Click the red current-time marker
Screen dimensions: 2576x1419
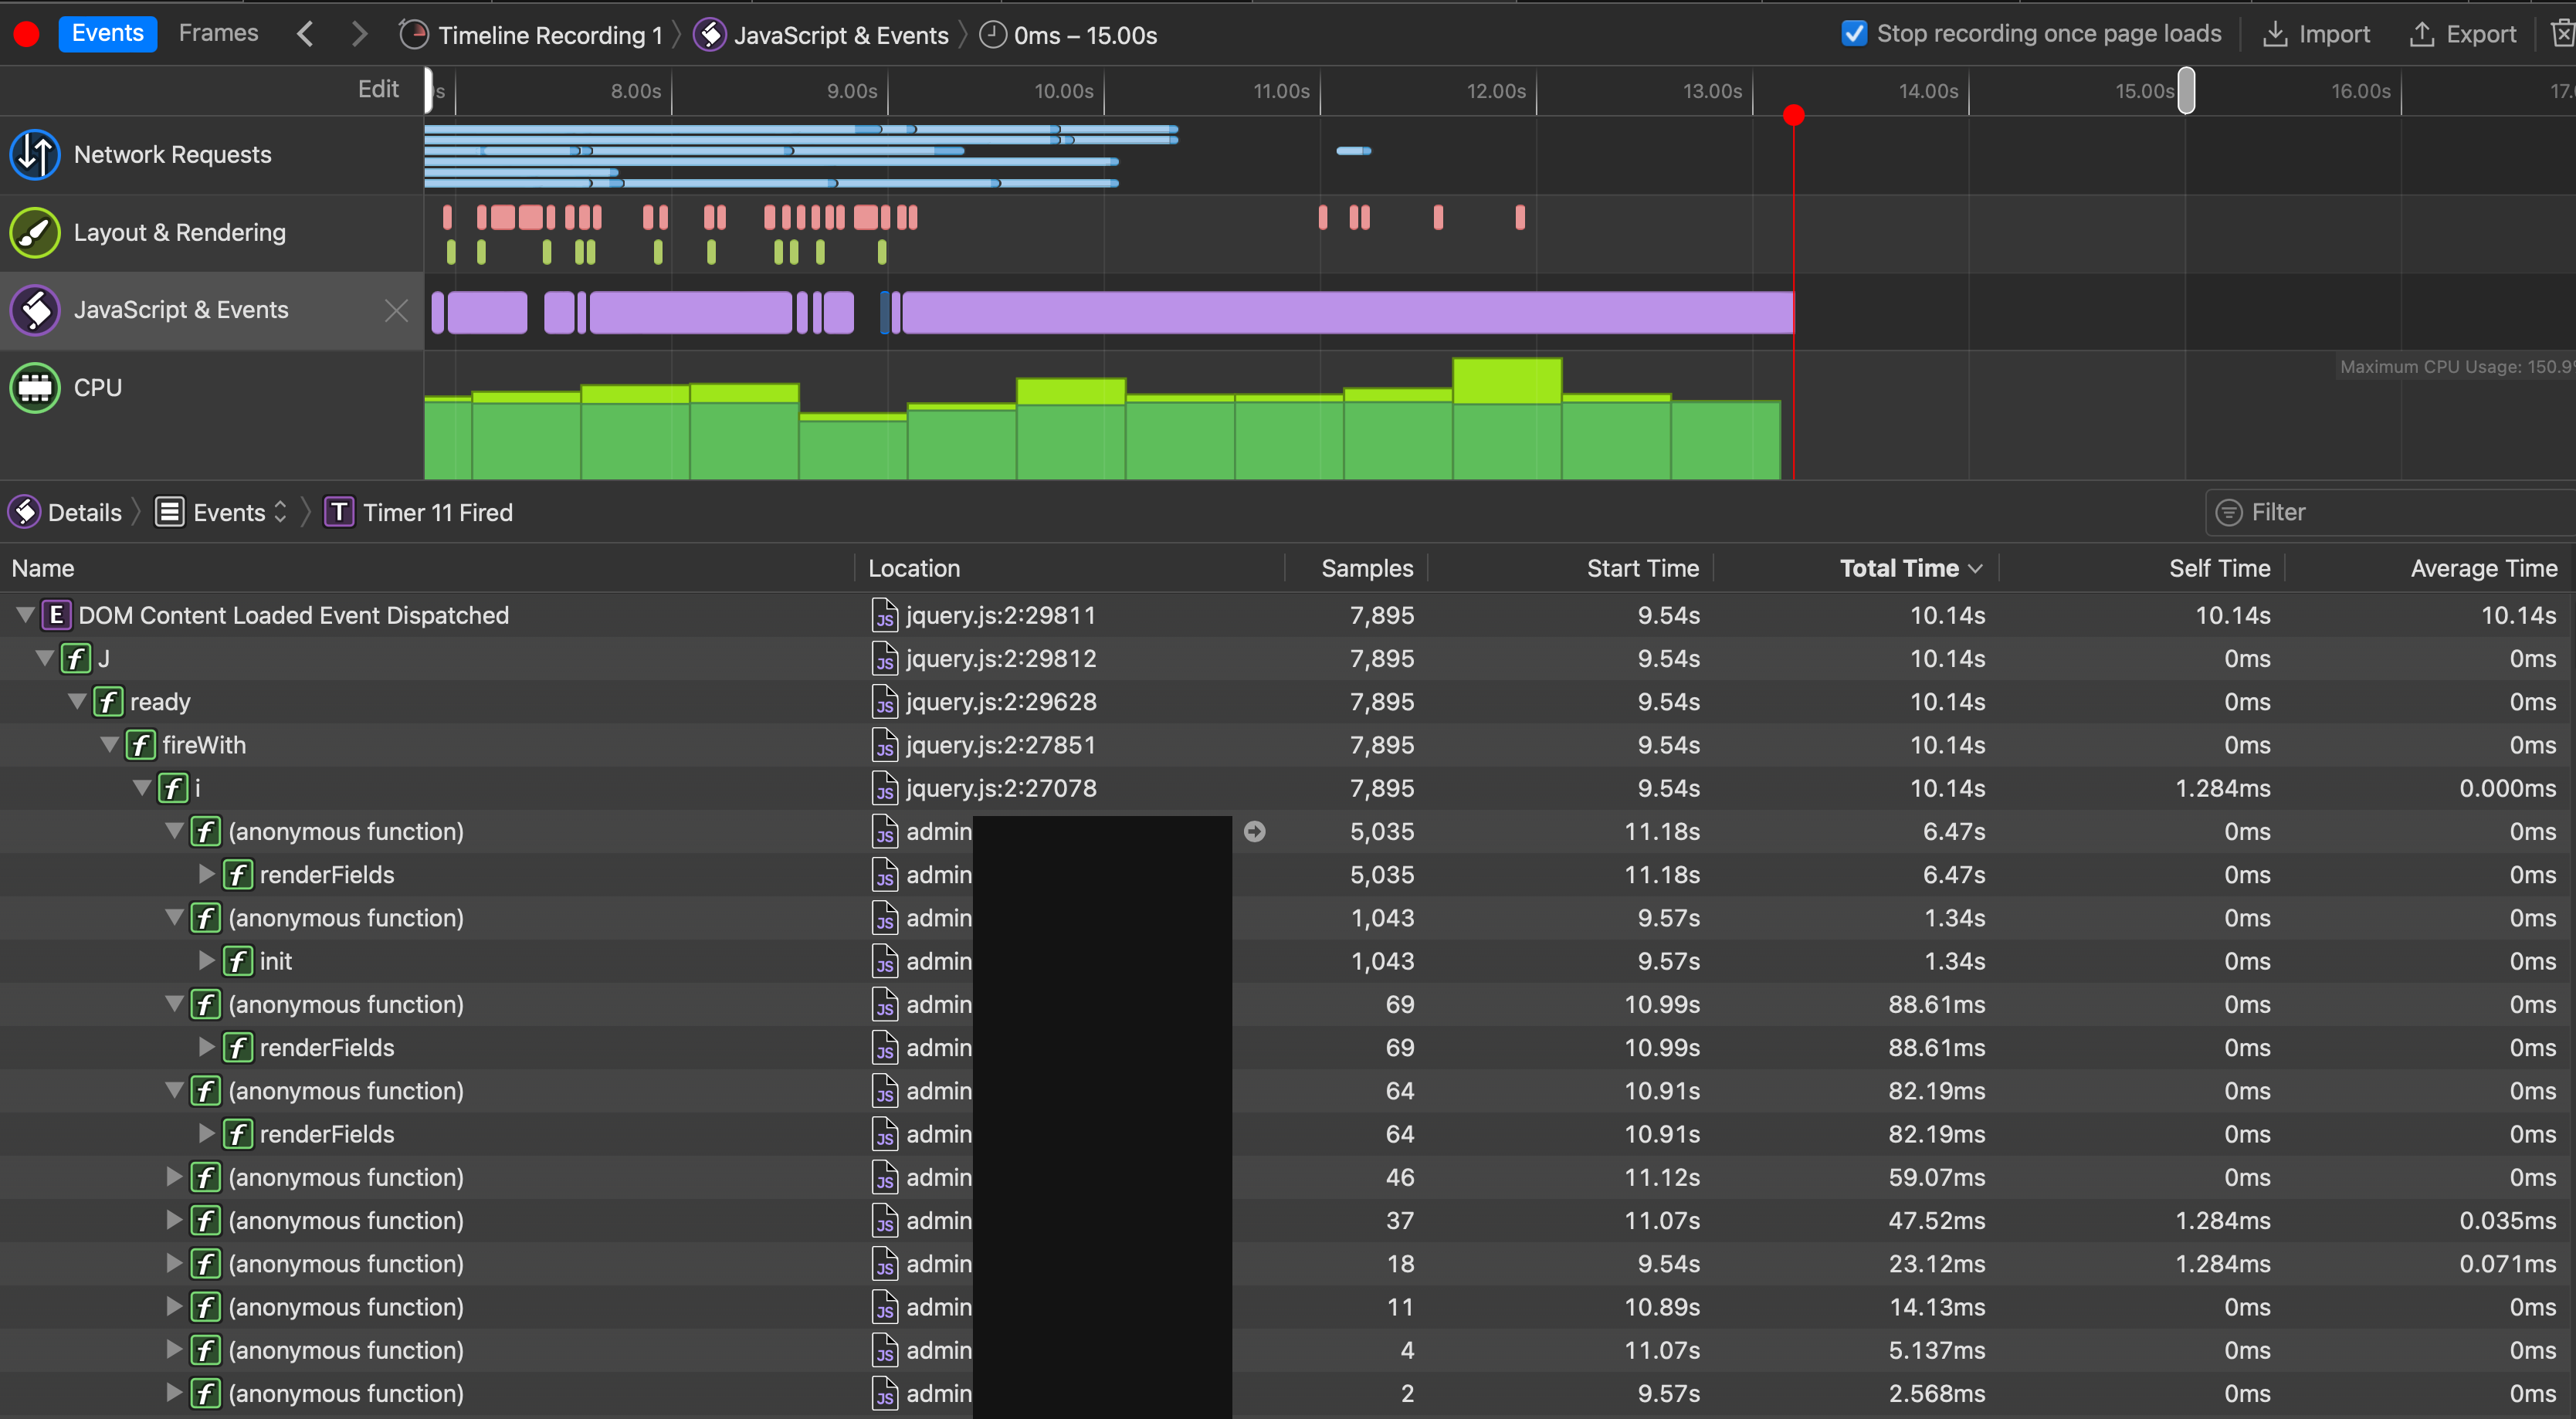tap(1794, 115)
